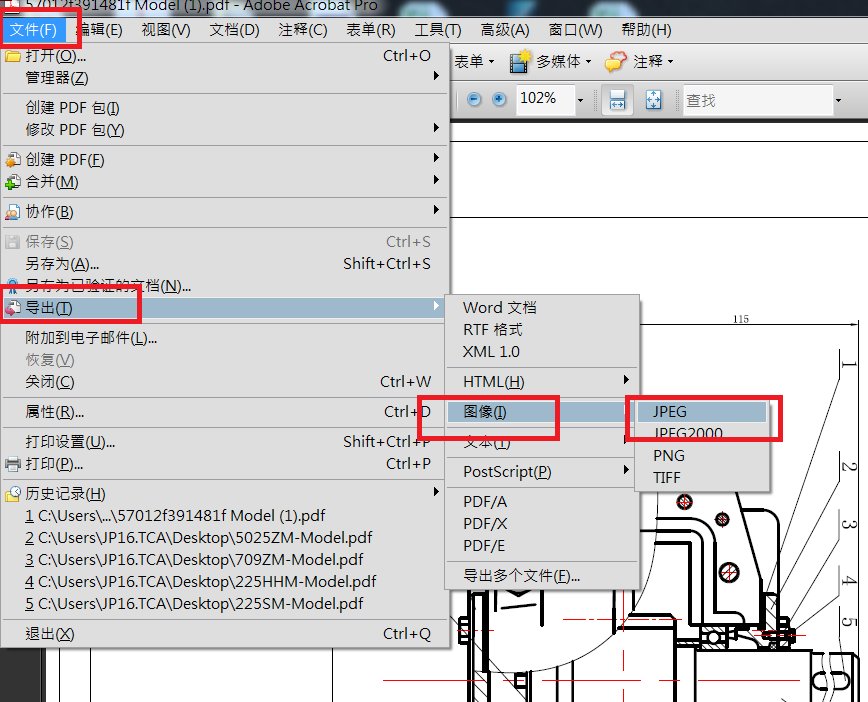This screenshot has height=702, width=868.
Task: Open the 表单(R) menu
Action: coord(371,29)
